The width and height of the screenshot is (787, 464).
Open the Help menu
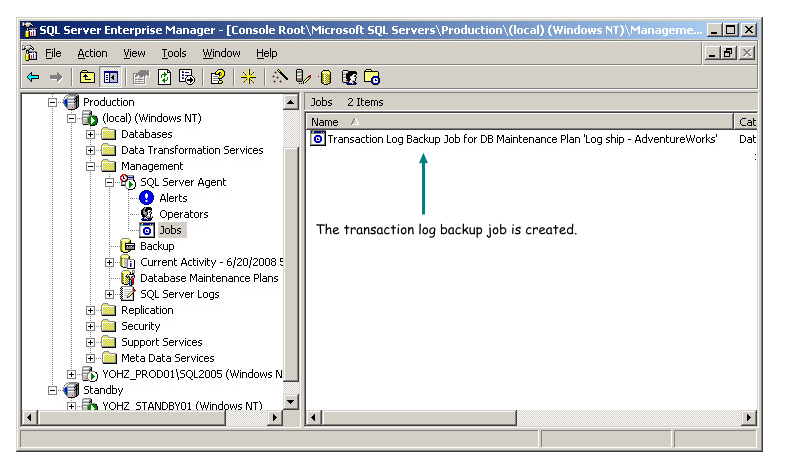[267, 53]
